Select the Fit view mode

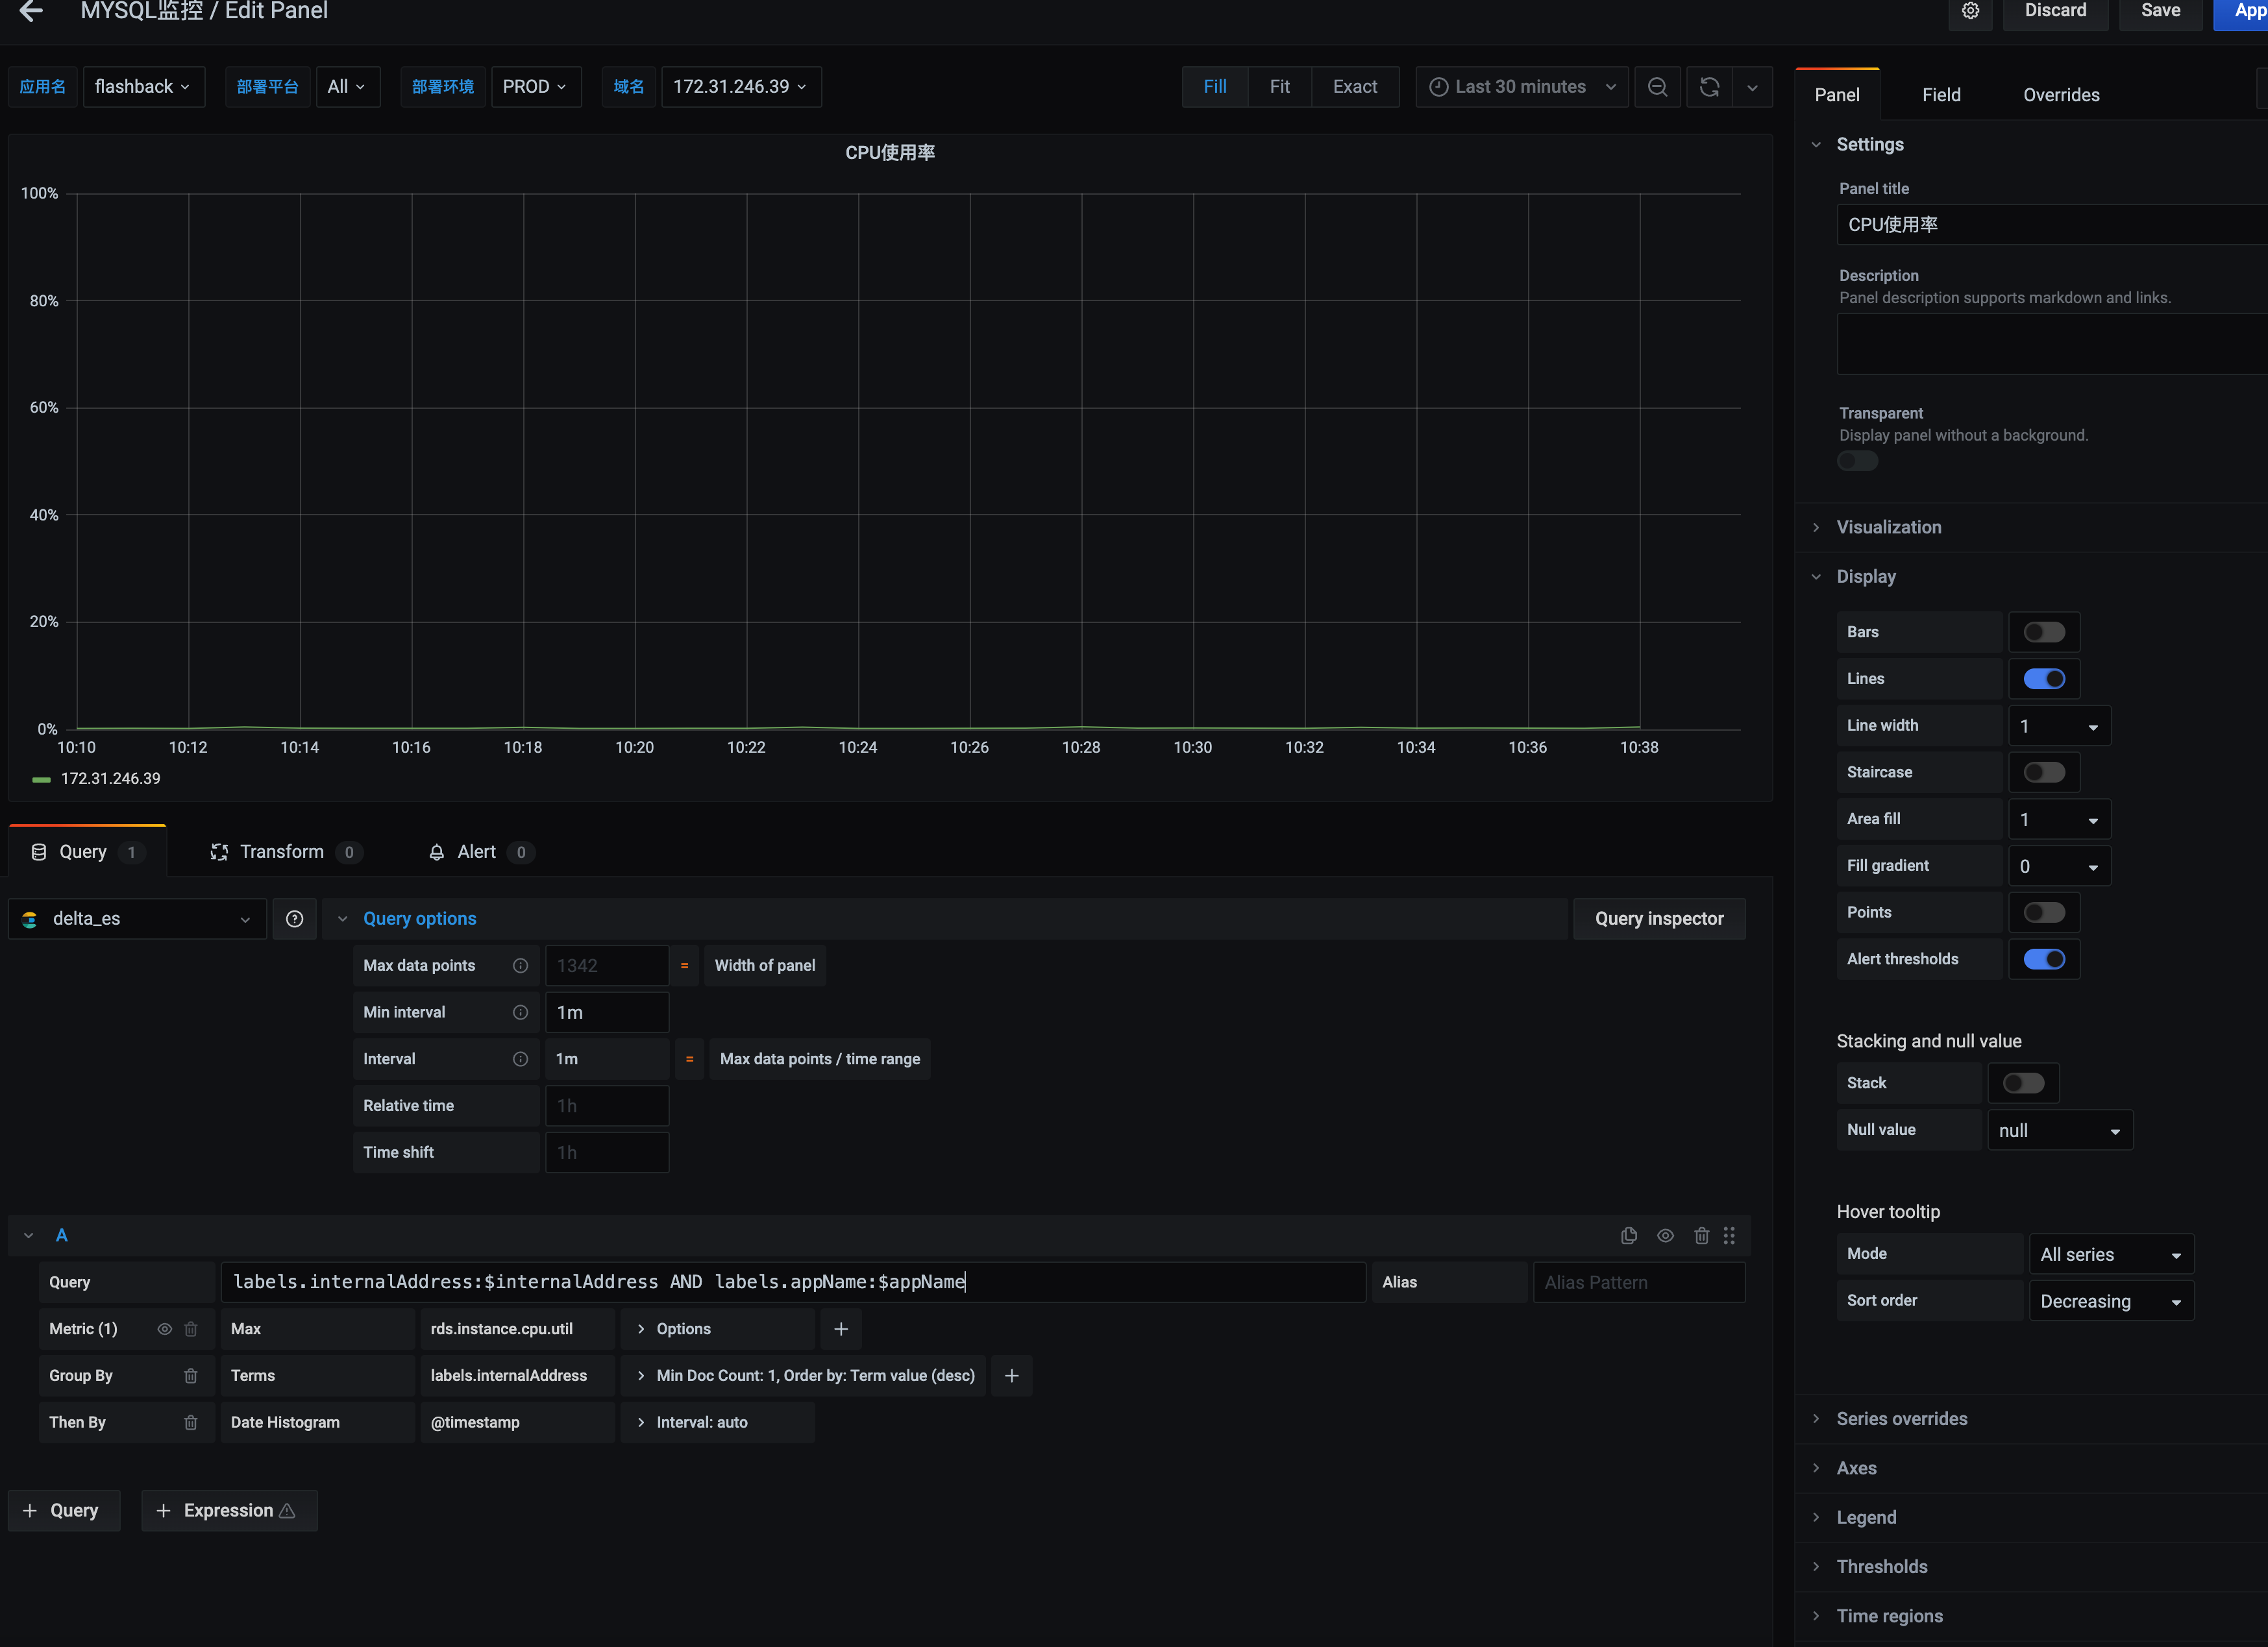pyautogui.click(x=1279, y=87)
